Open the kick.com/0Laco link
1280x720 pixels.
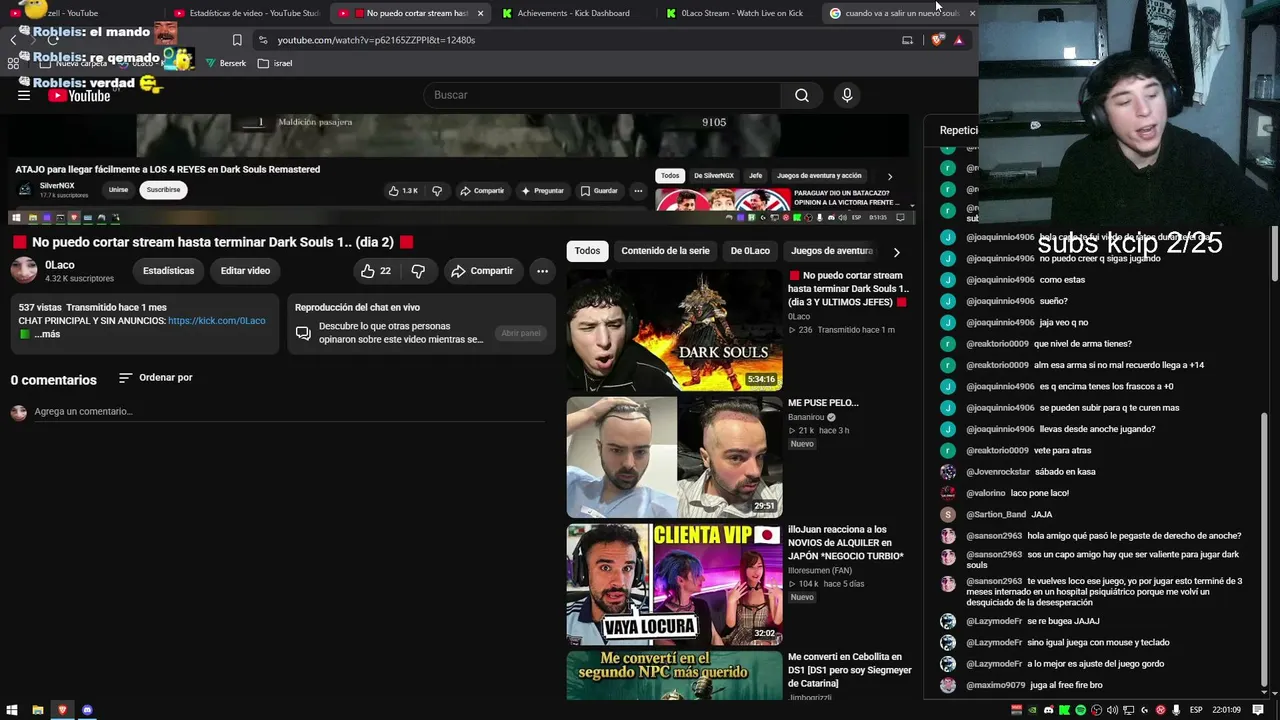pos(217,321)
